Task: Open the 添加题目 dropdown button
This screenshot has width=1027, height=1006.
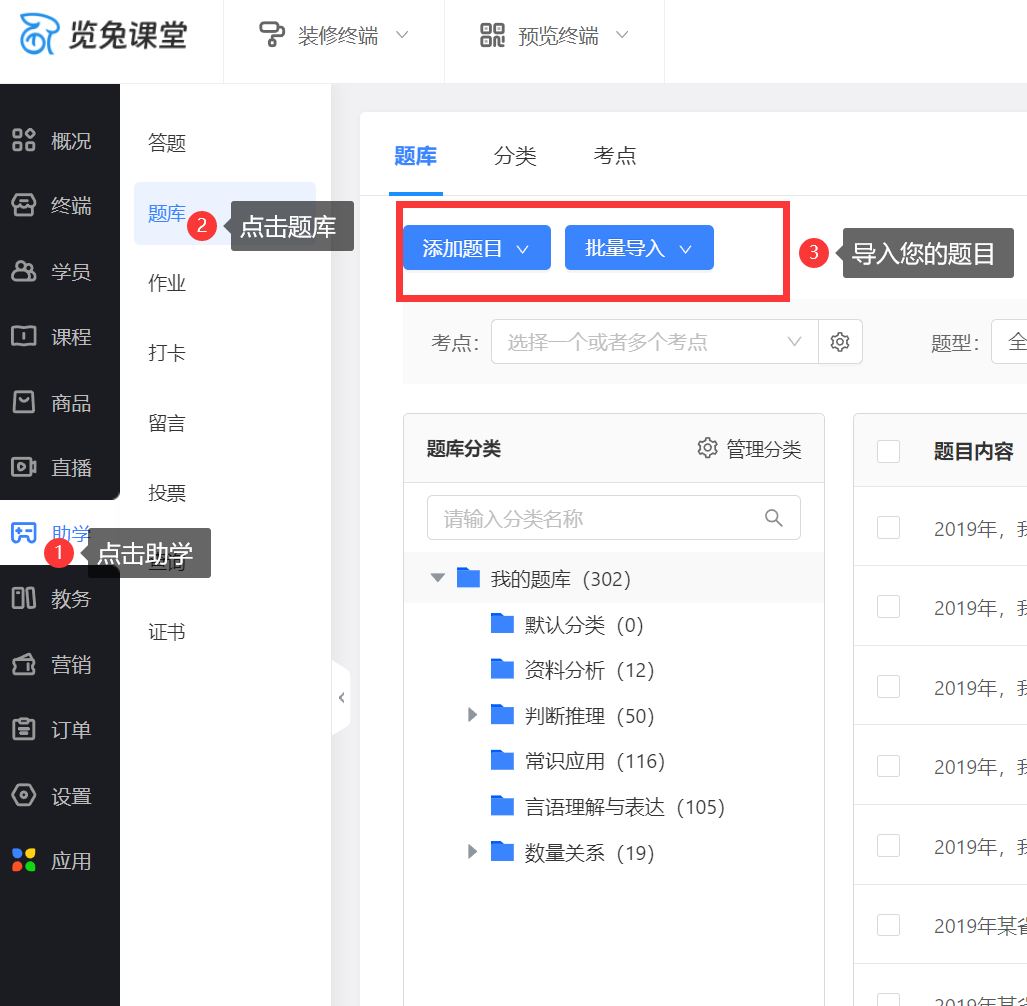Action: click(477, 248)
